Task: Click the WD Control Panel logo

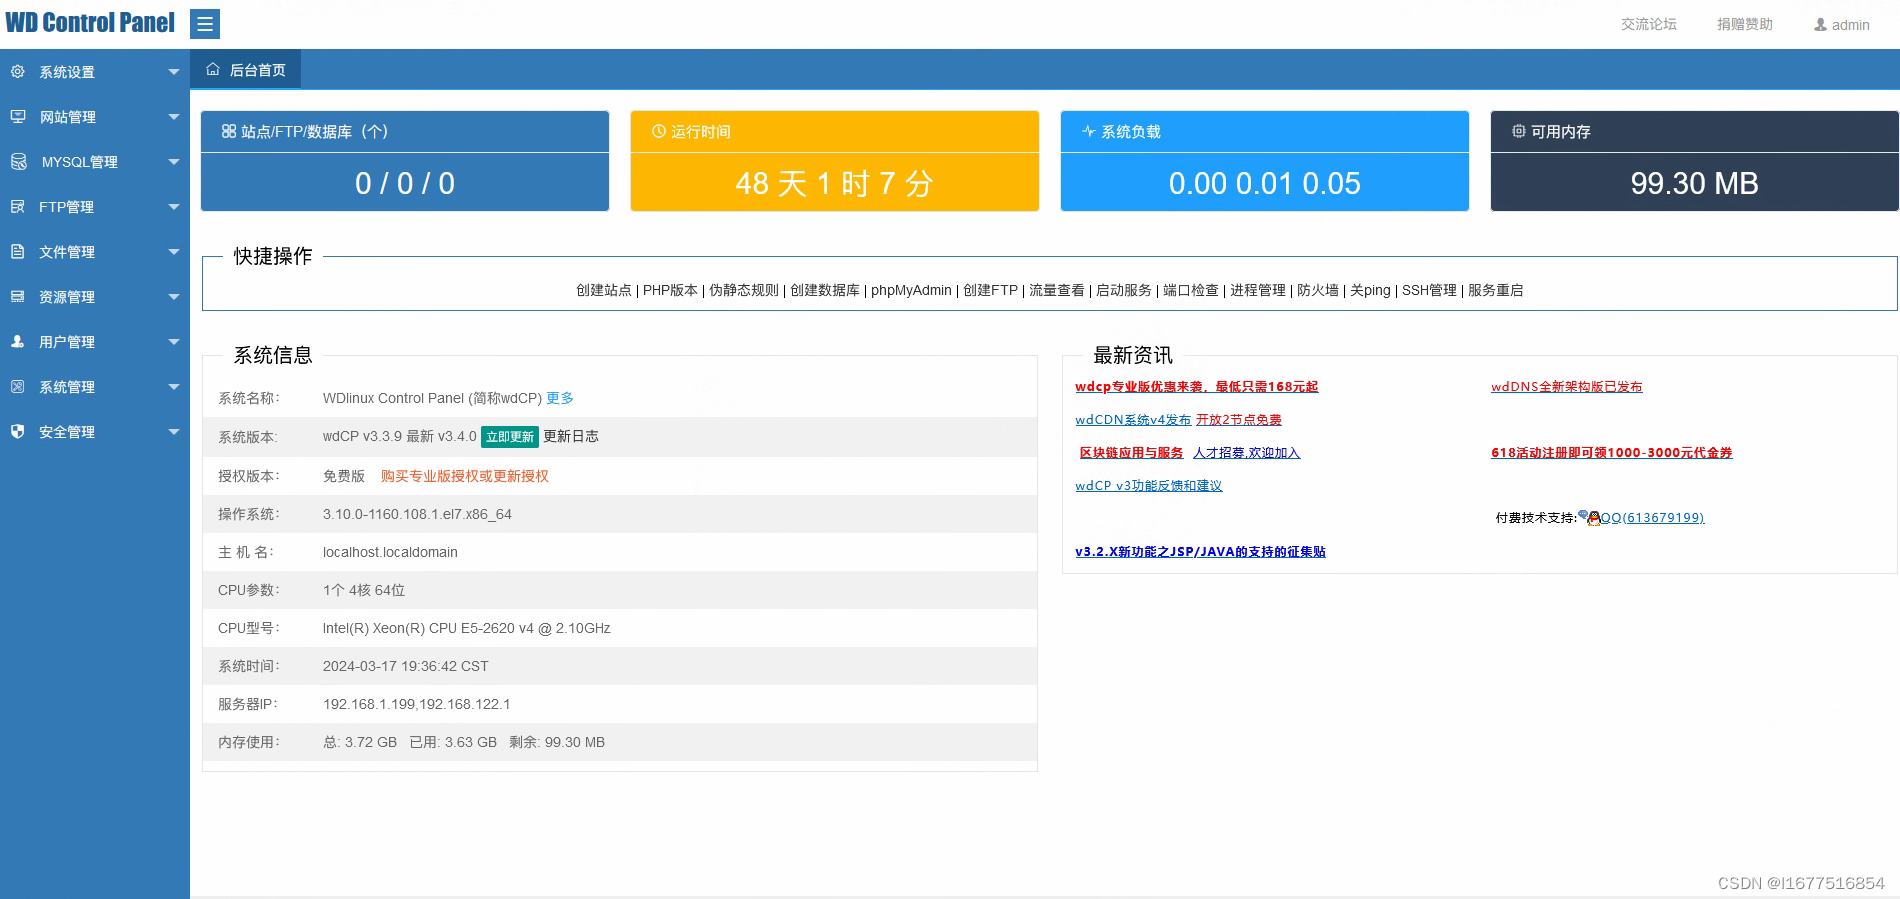Action: (90, 23)
